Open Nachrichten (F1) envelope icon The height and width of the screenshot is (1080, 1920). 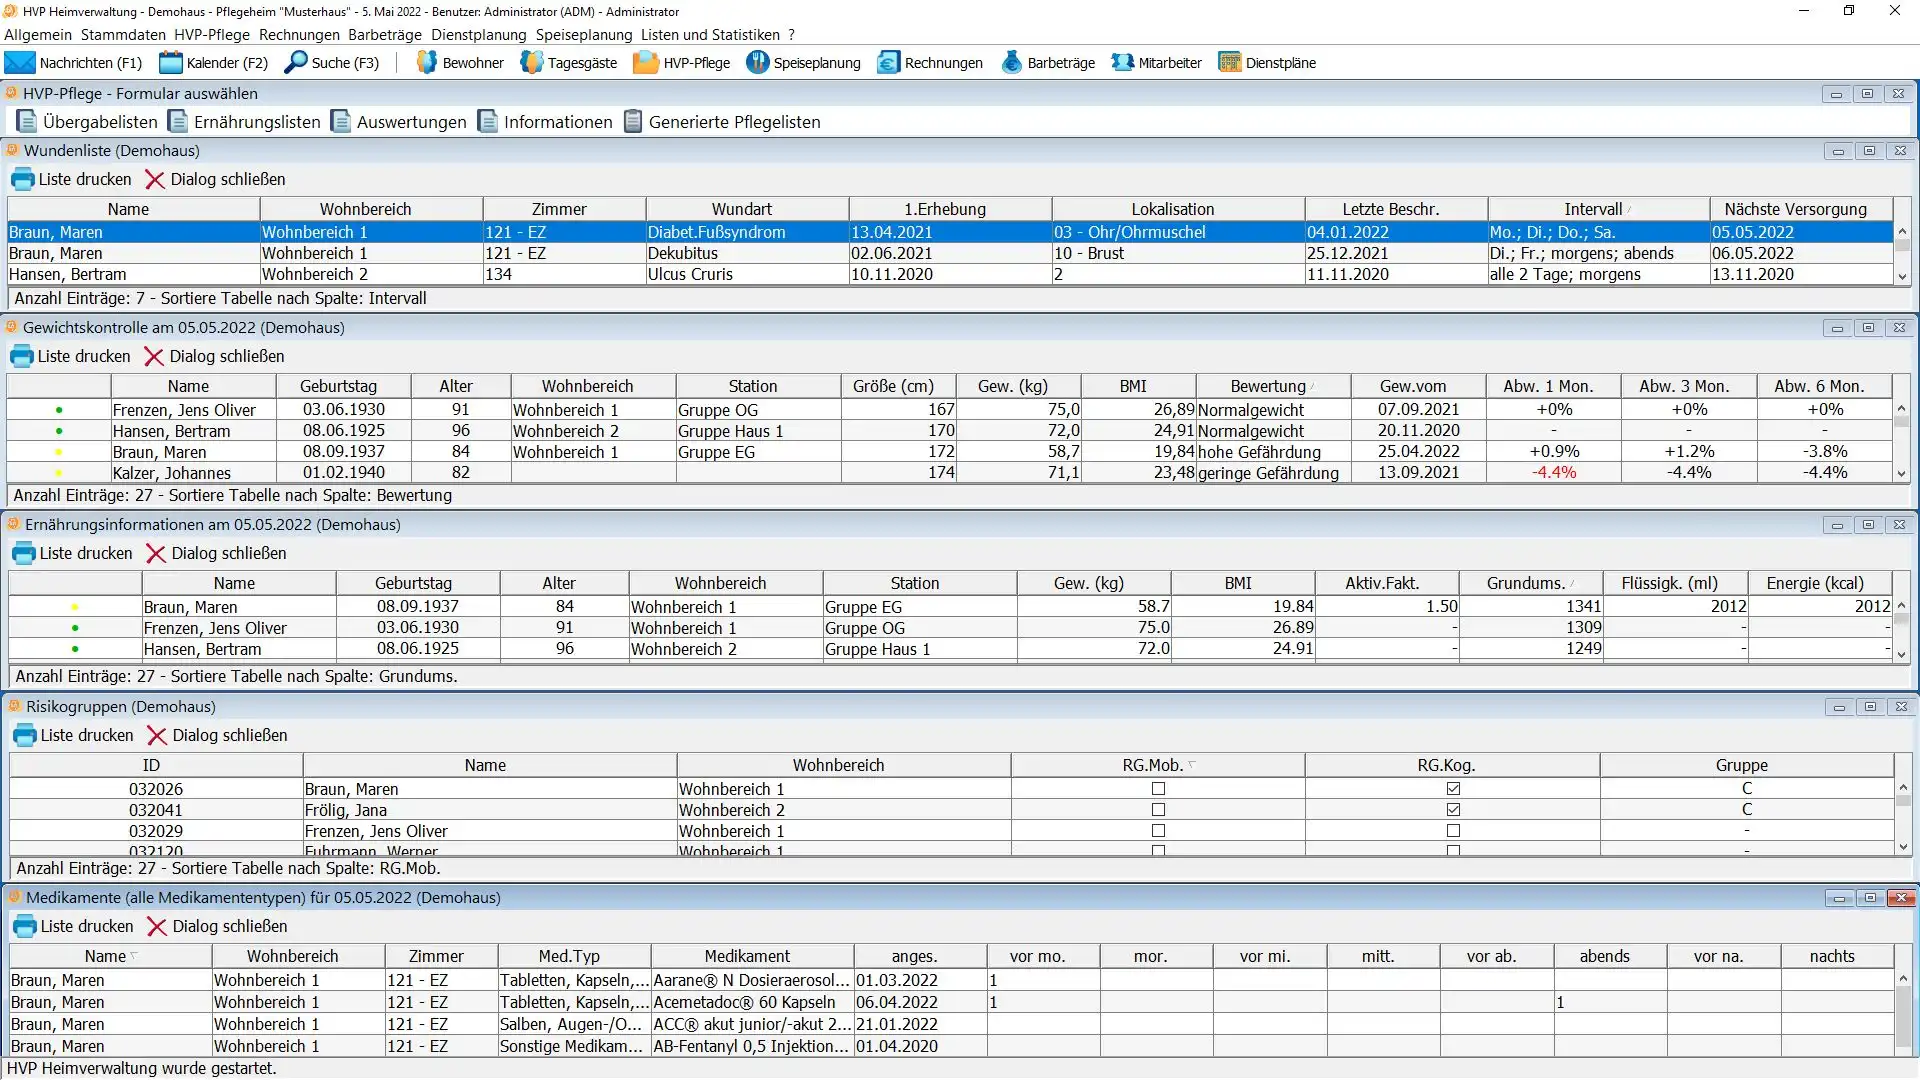coord(20,63)
